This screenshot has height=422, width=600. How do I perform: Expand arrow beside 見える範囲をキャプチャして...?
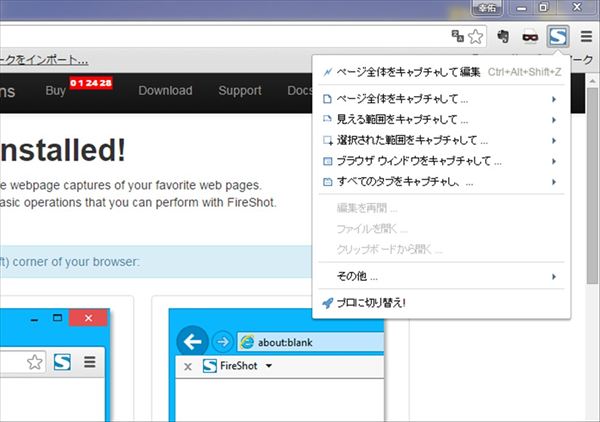click(554, 120)
